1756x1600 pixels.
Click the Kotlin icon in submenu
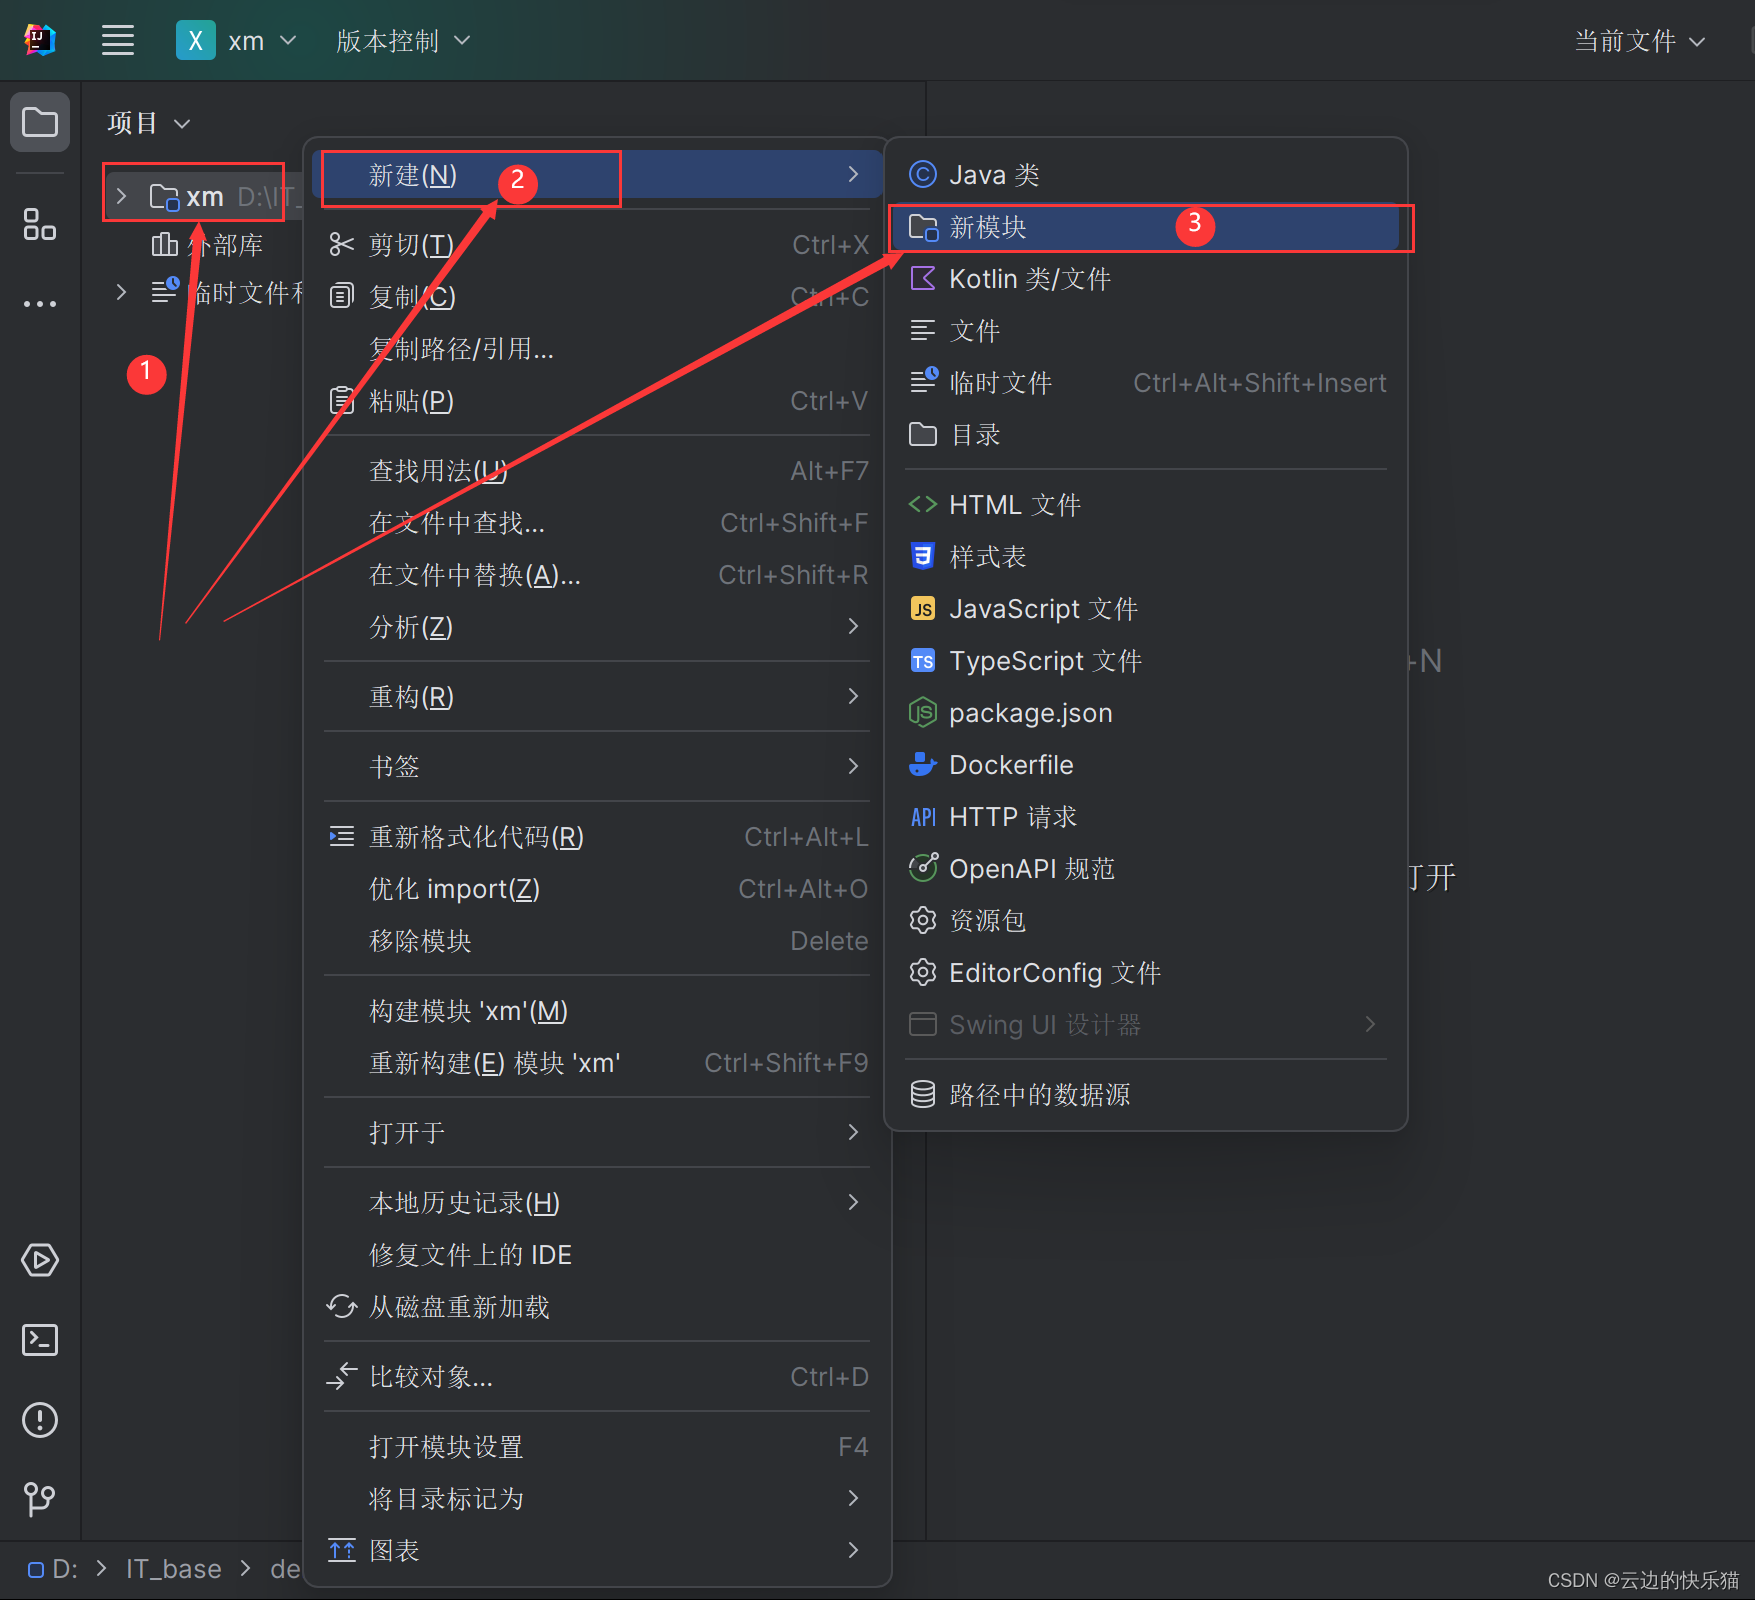click(922, 278)
